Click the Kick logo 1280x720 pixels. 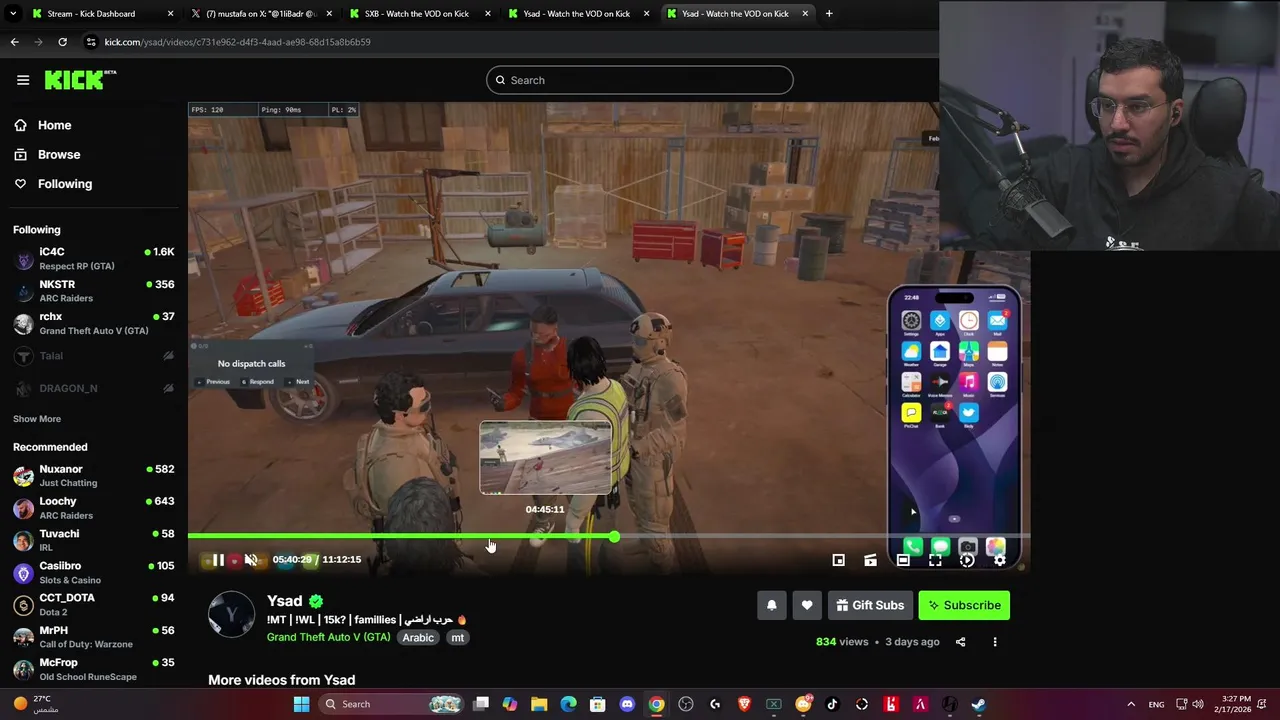[x=80, y=80]
